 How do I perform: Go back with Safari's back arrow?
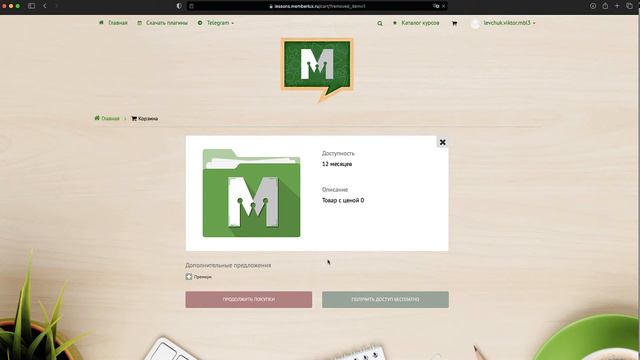45,6
